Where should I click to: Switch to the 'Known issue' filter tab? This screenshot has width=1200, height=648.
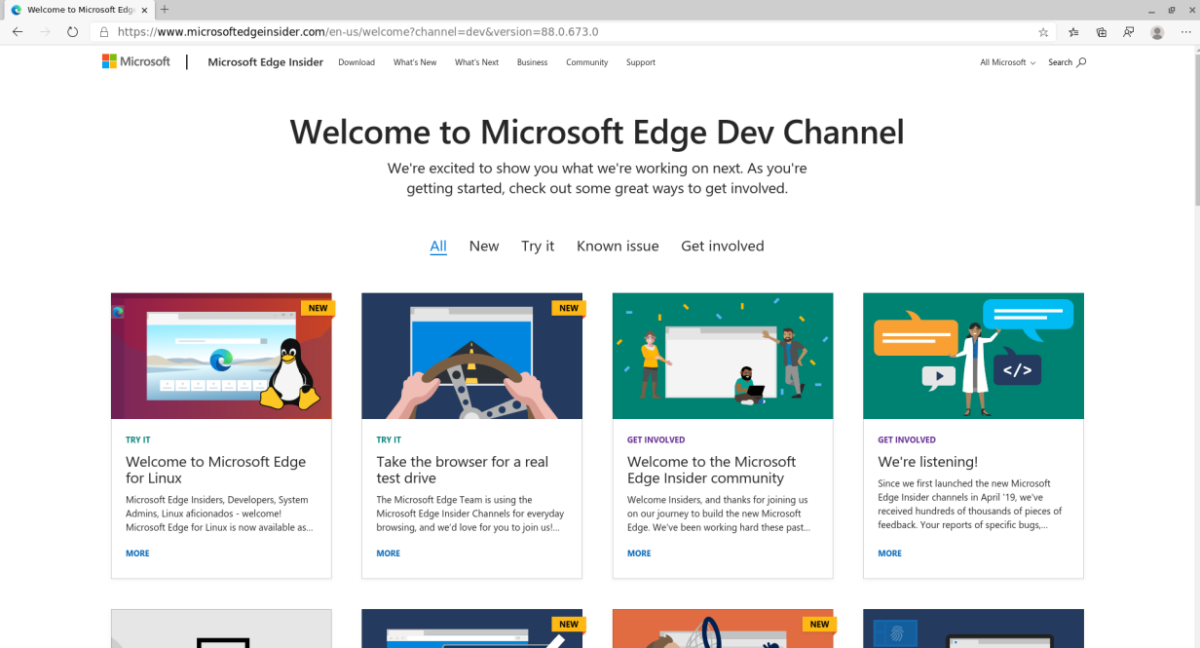pyautogui.click(x=617, y=246)
